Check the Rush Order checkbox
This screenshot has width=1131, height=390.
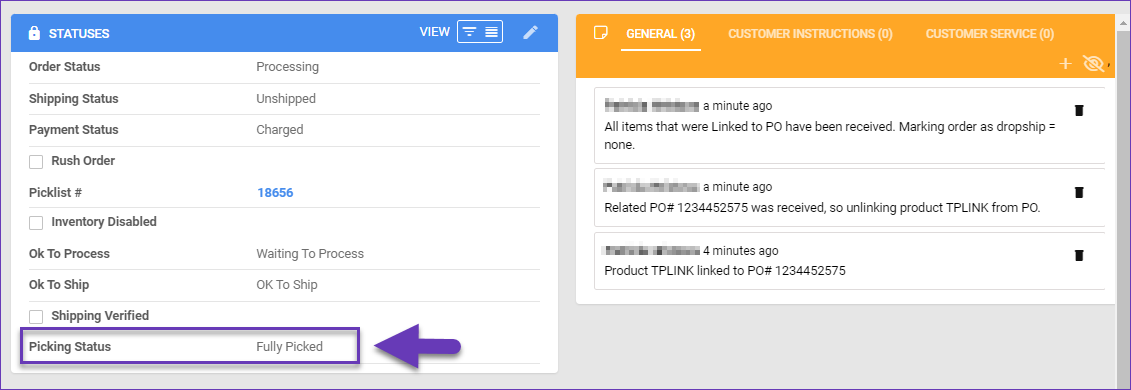[x=36, y=161]
